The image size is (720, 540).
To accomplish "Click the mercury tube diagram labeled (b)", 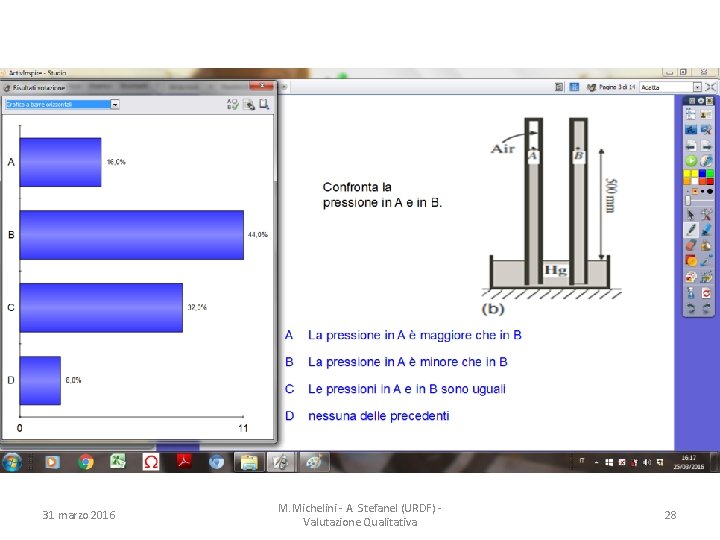I will click(x=551, y=216).
